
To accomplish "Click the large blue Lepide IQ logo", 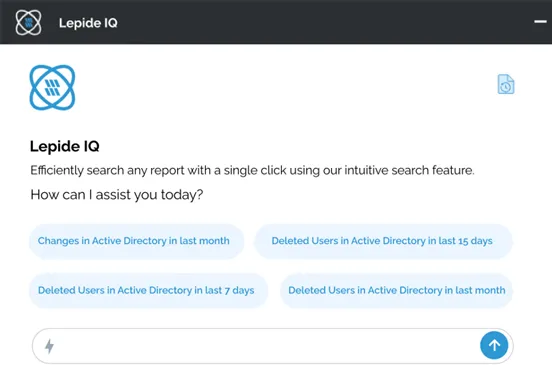I will click(x=52, y=87).
